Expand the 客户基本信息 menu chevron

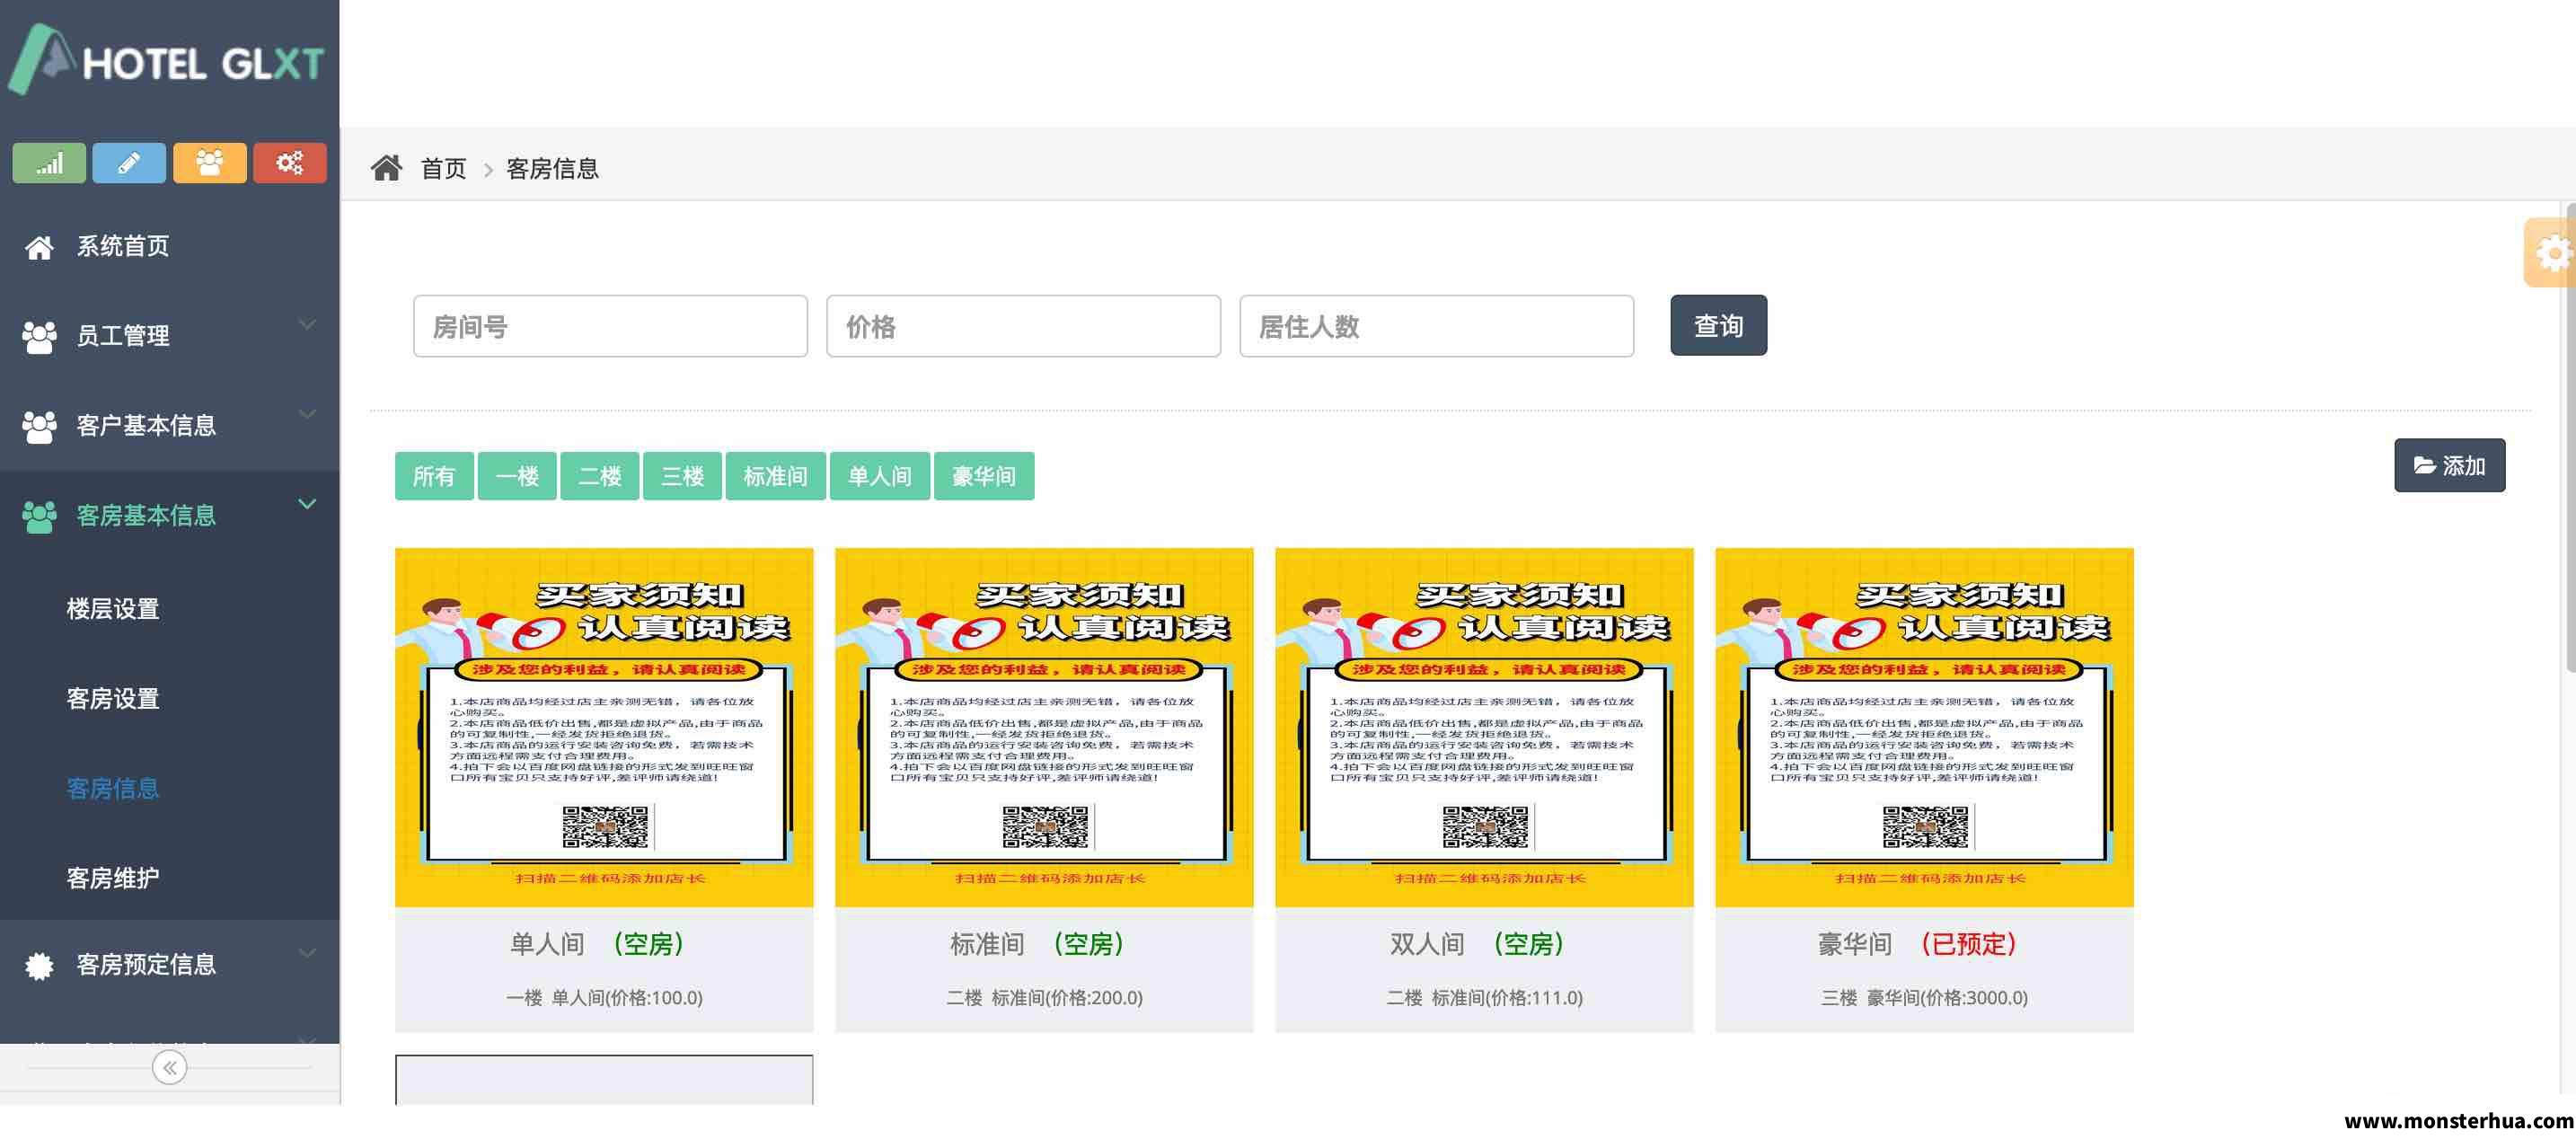point(307,414)
